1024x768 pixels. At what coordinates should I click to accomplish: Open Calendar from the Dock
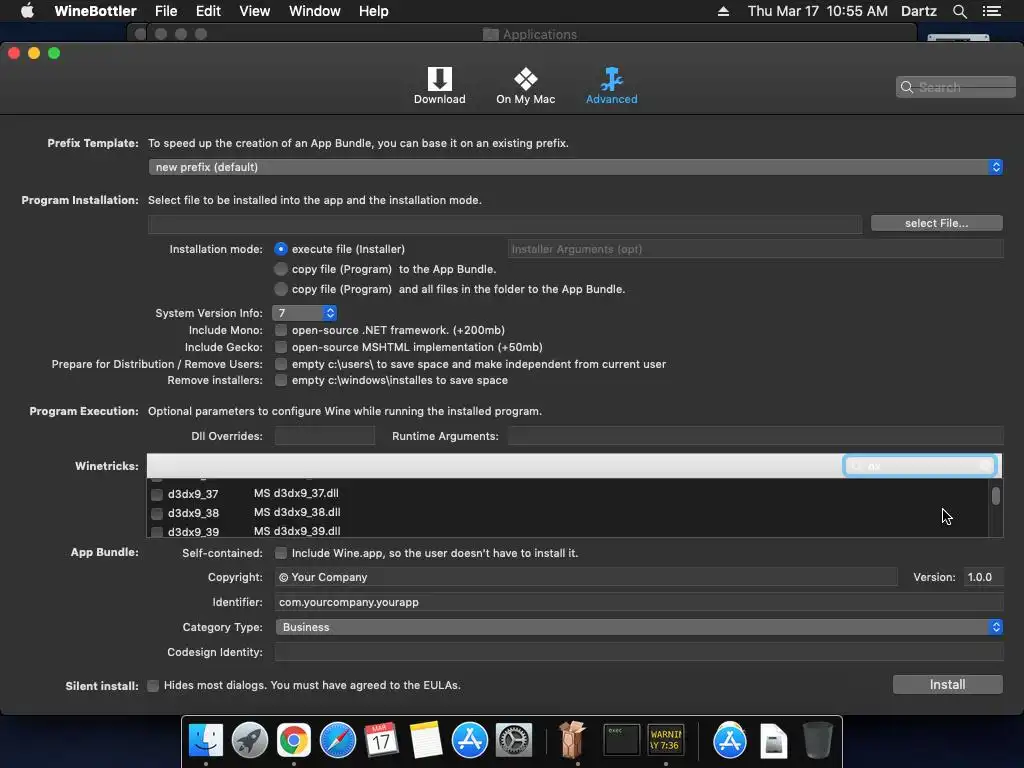[381, 740]
